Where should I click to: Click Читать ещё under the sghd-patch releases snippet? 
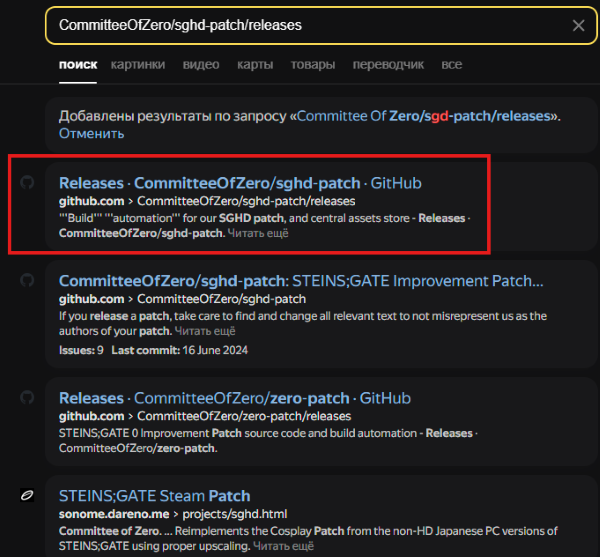pyautogui.click(x=258, y=233)
